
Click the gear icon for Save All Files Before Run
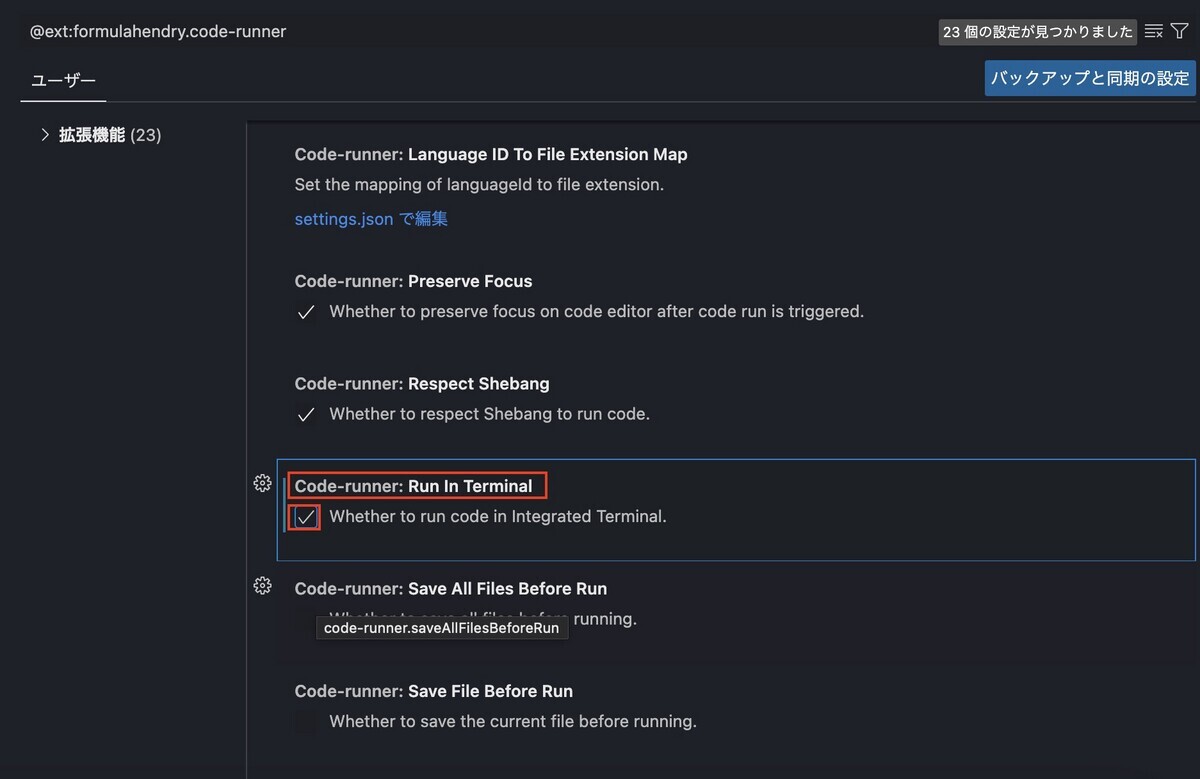coord(262,585)
